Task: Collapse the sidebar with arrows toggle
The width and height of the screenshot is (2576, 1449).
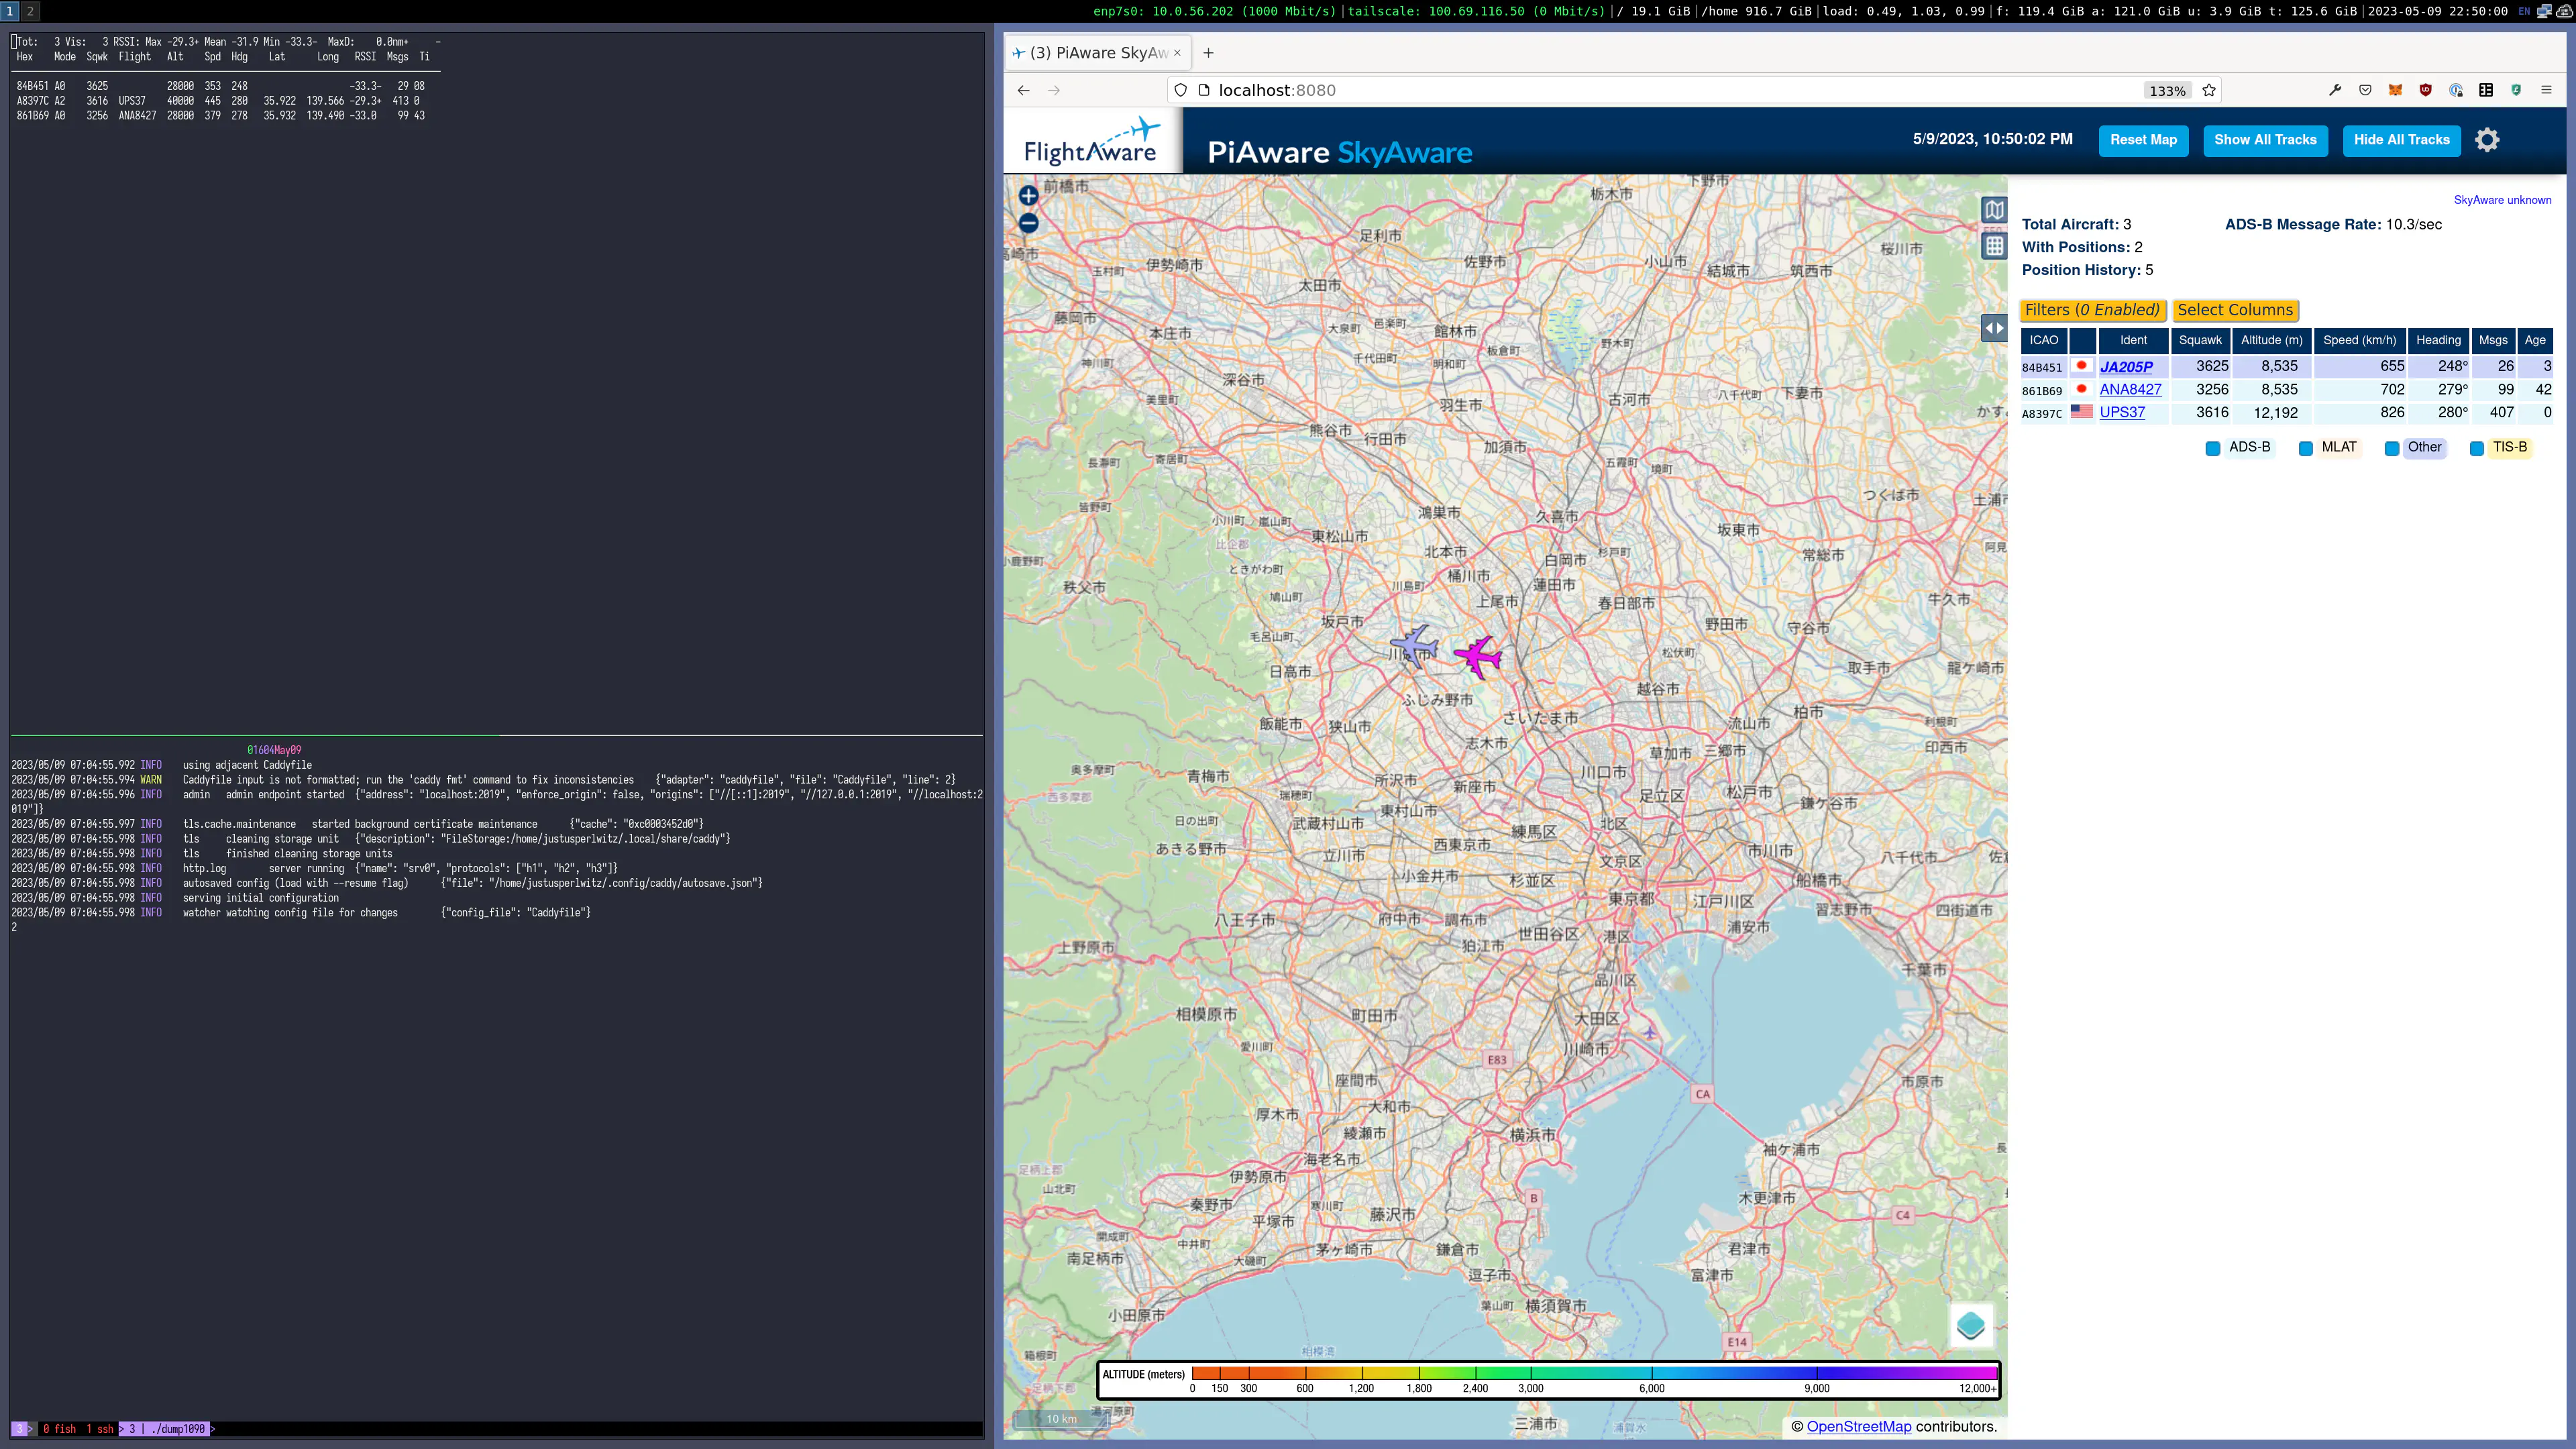Action: (1994, 328)
